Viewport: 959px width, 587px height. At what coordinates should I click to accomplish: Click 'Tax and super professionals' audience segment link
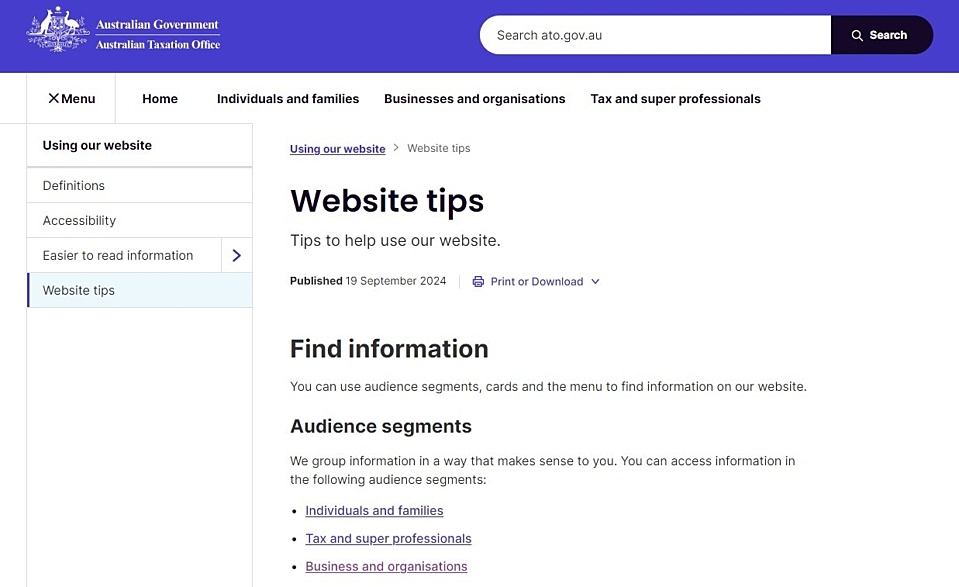[x=388, y=538]
